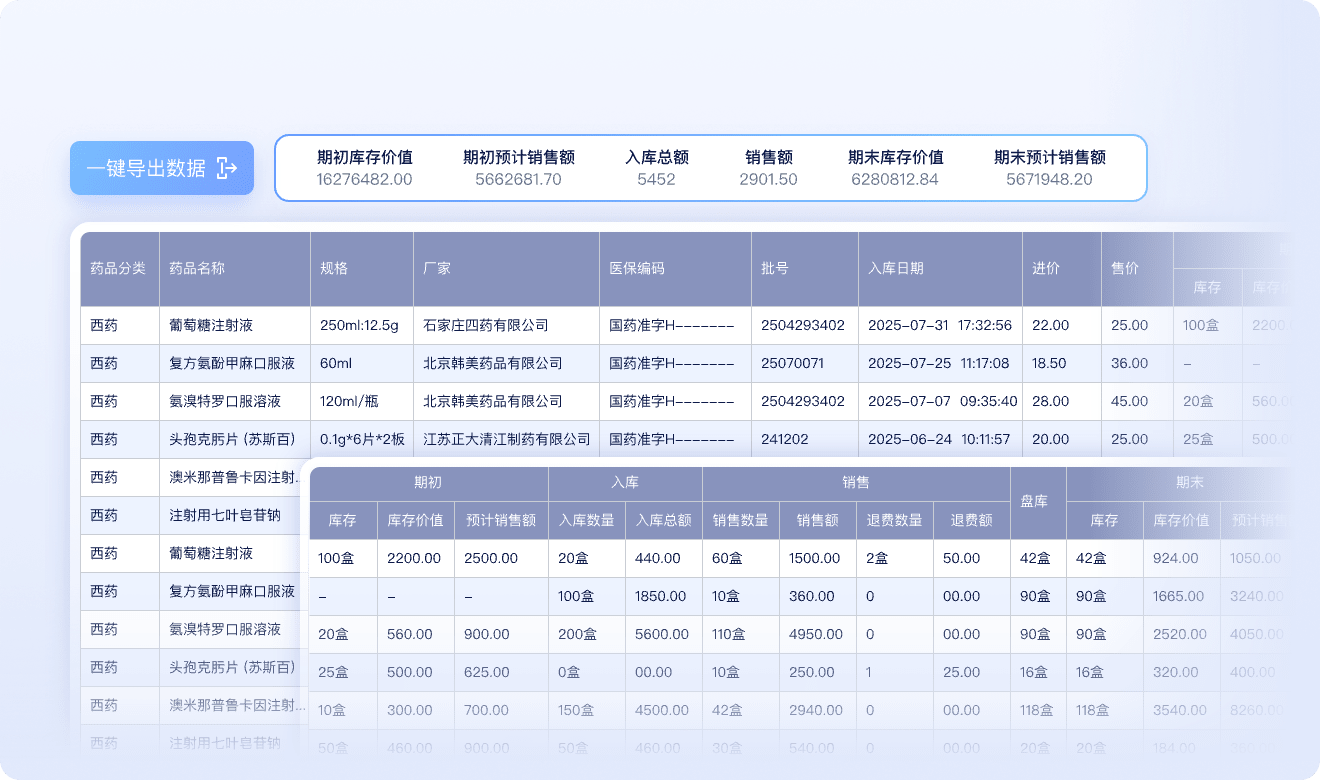
Task: Sort by the 药品名称 column header
Action: click(x=197, y=268)
